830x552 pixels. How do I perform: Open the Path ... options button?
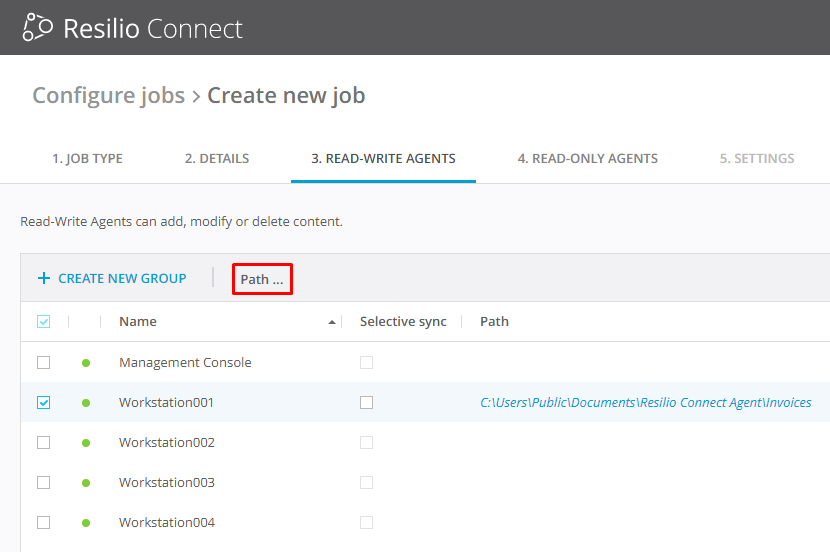(x=262, y=279)
